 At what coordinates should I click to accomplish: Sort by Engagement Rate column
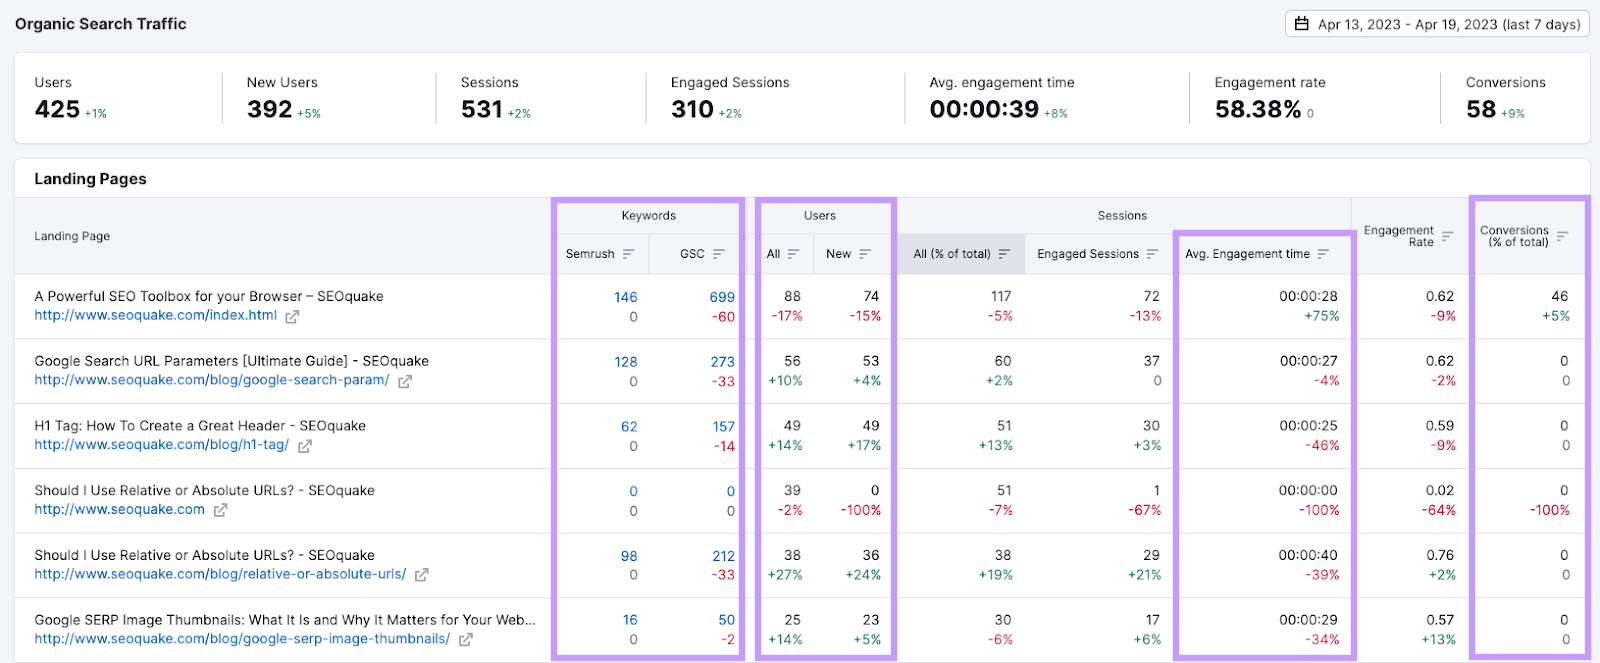[x=1447, y=236]
